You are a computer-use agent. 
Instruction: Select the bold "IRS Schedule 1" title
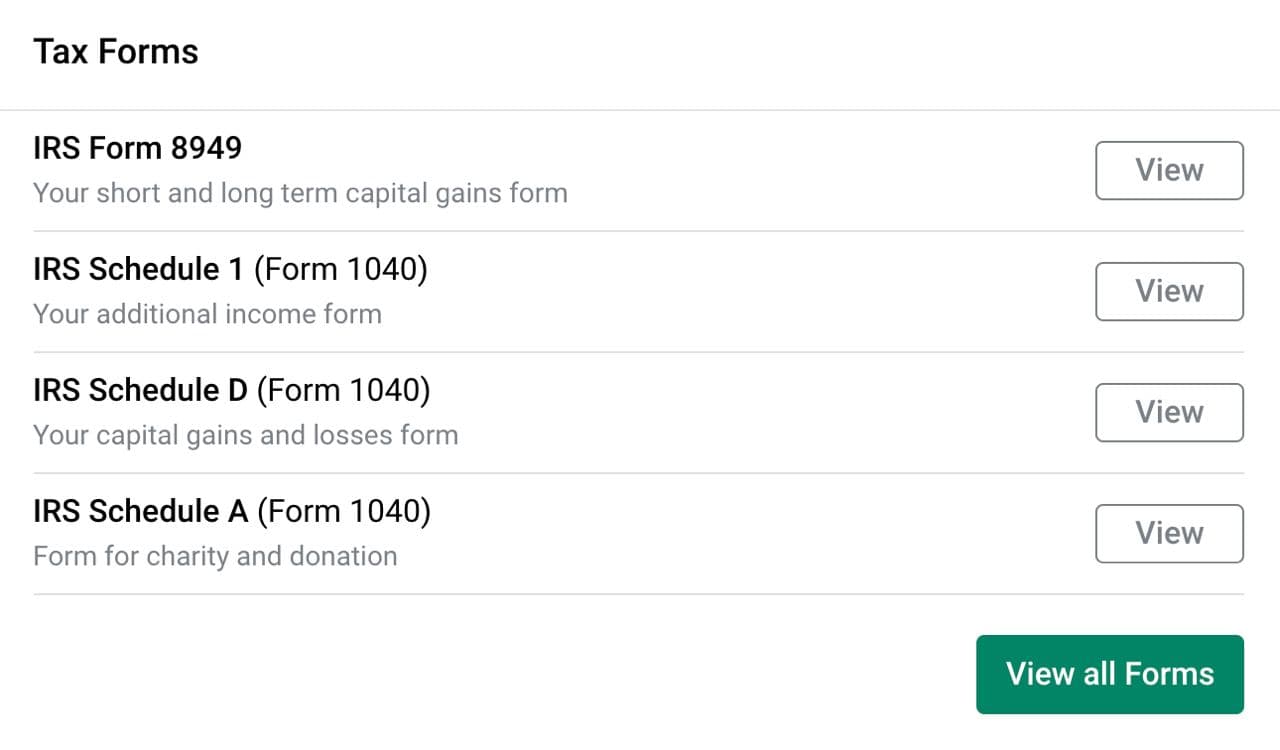tap(138, 269)
